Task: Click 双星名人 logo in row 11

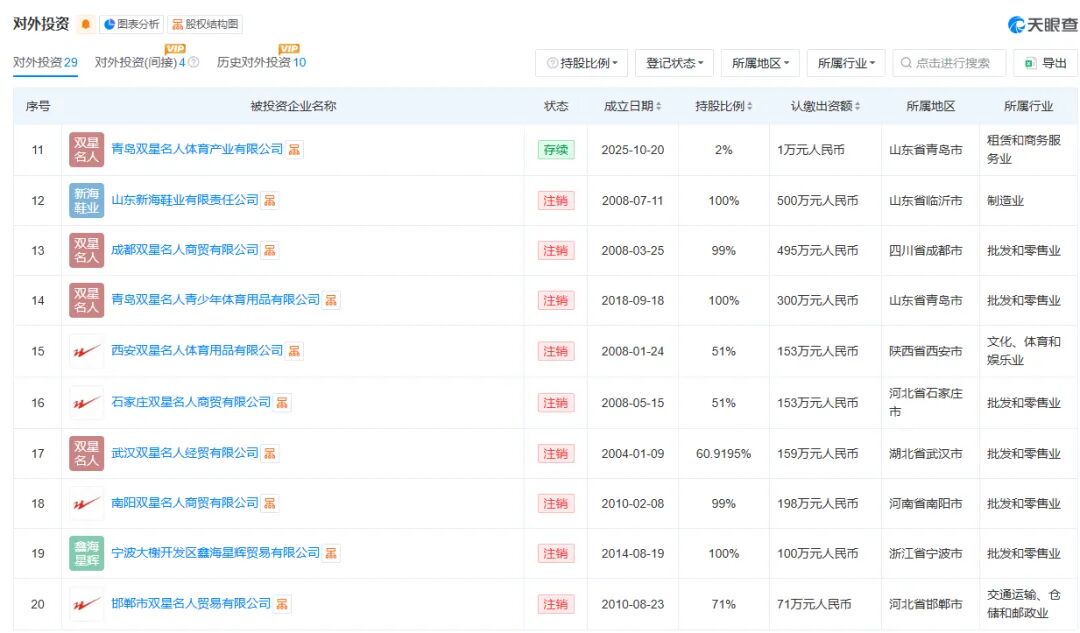Action: coord(86,149)
